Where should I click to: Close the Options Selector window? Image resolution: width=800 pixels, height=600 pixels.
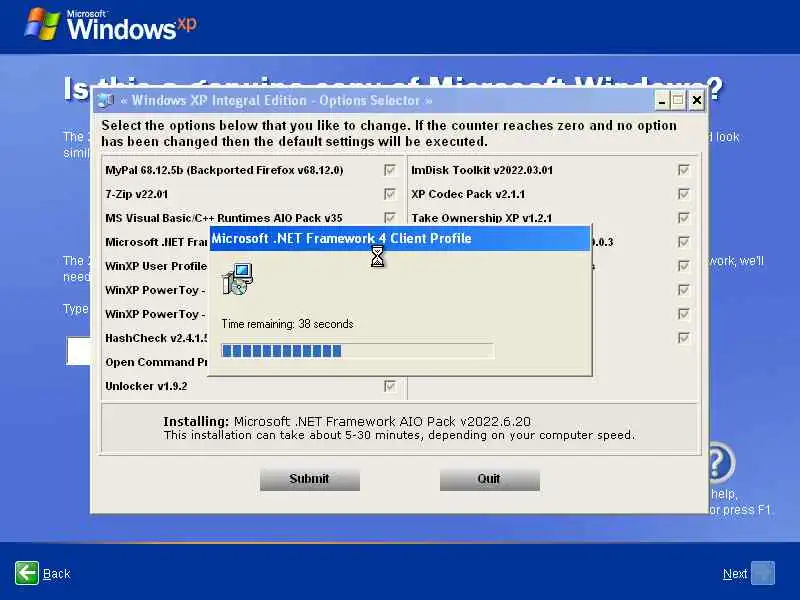696,101
